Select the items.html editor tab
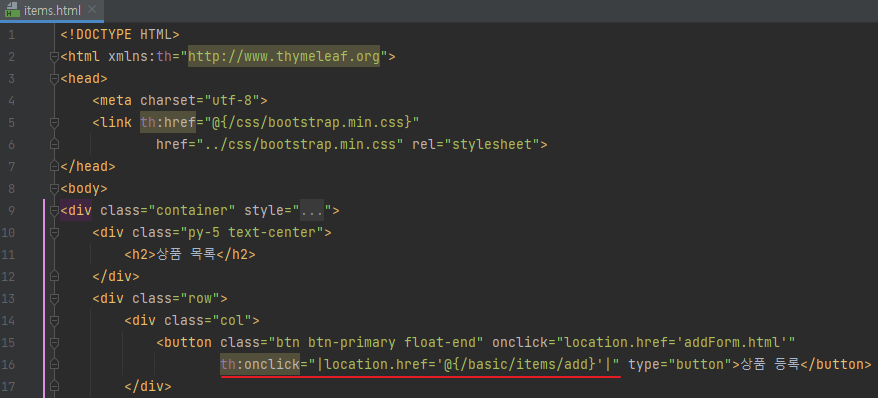Screen dimensions: 878x398 coord(52,10)
